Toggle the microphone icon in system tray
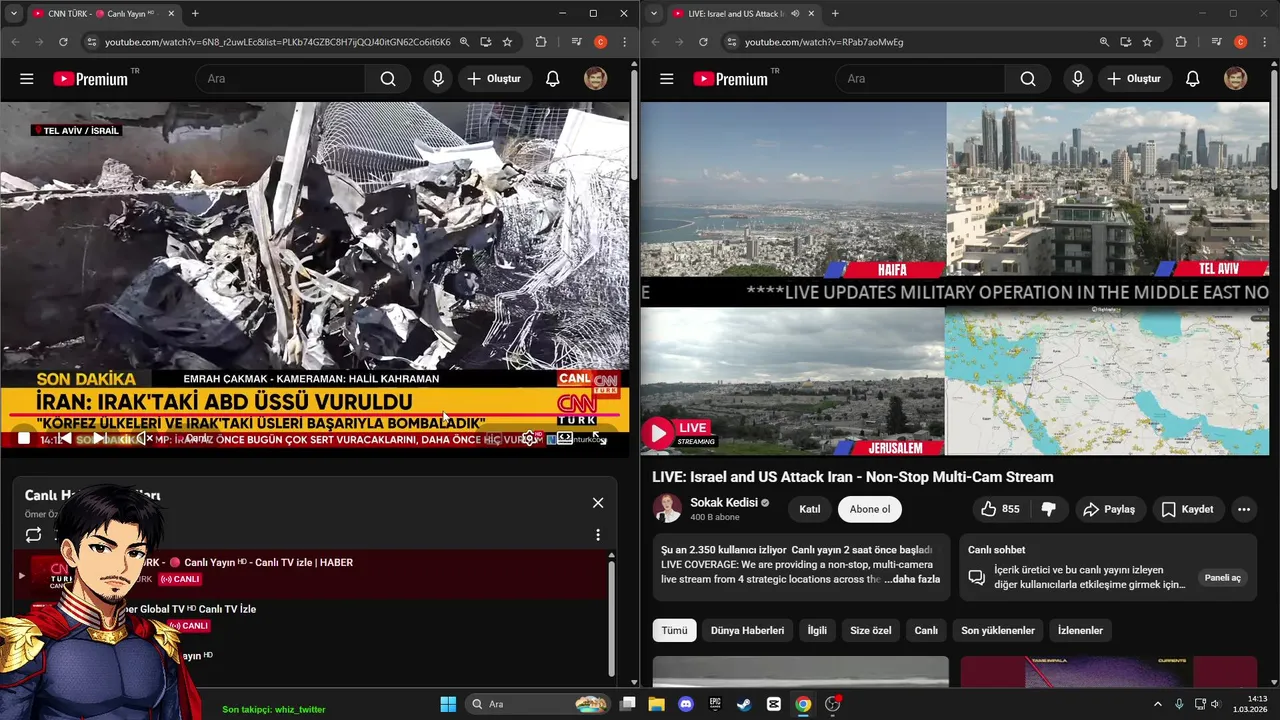 pos(1178,704)
